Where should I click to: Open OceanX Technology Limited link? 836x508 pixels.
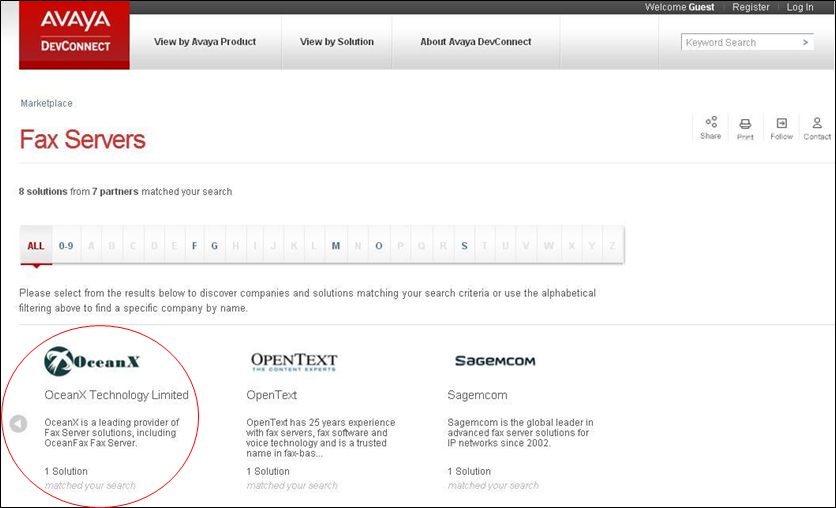point(116,395)
